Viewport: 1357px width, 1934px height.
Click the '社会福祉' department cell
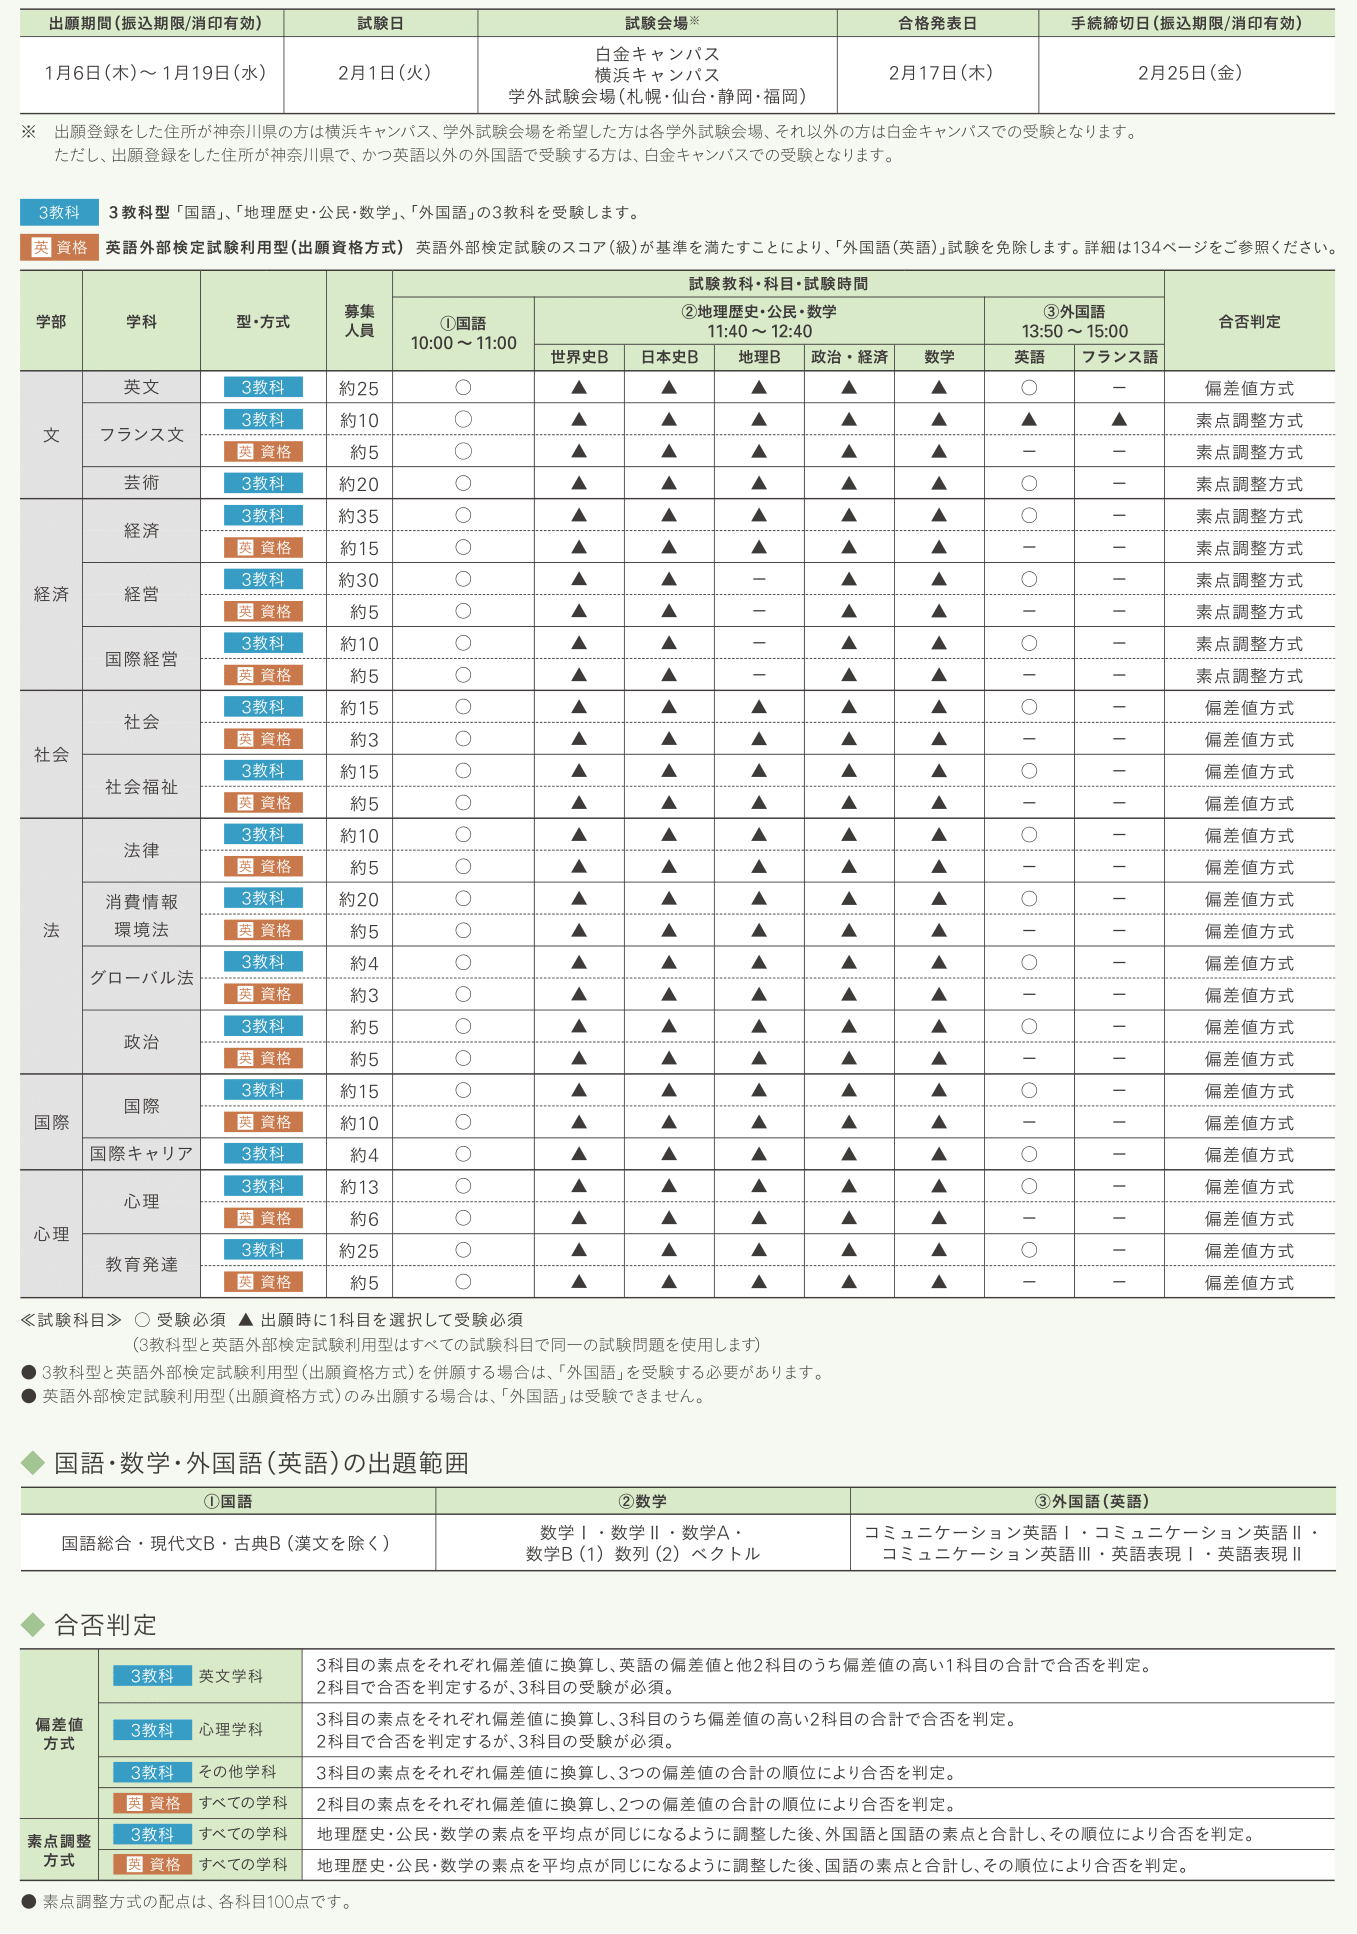pyautogui.click(x=141, y=787)
